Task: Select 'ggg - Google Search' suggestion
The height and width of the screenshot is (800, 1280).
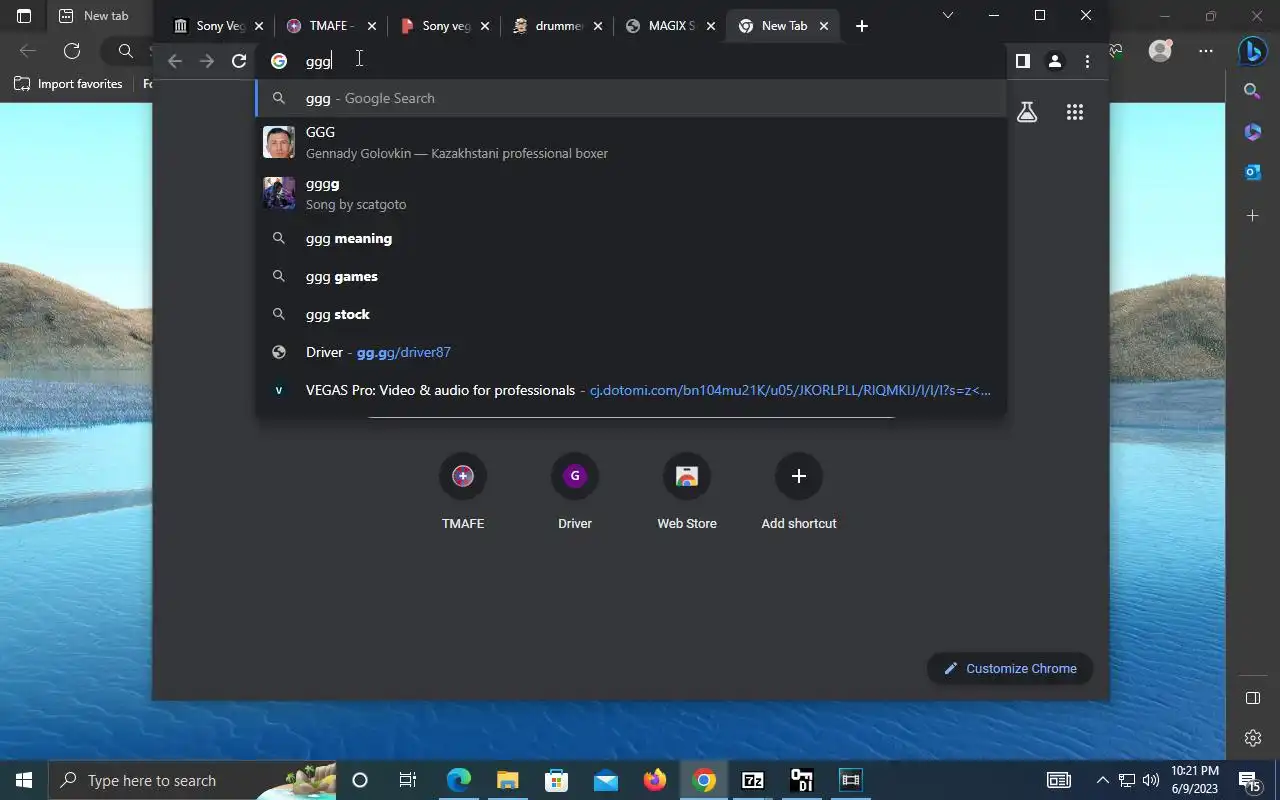Action: 631,98
